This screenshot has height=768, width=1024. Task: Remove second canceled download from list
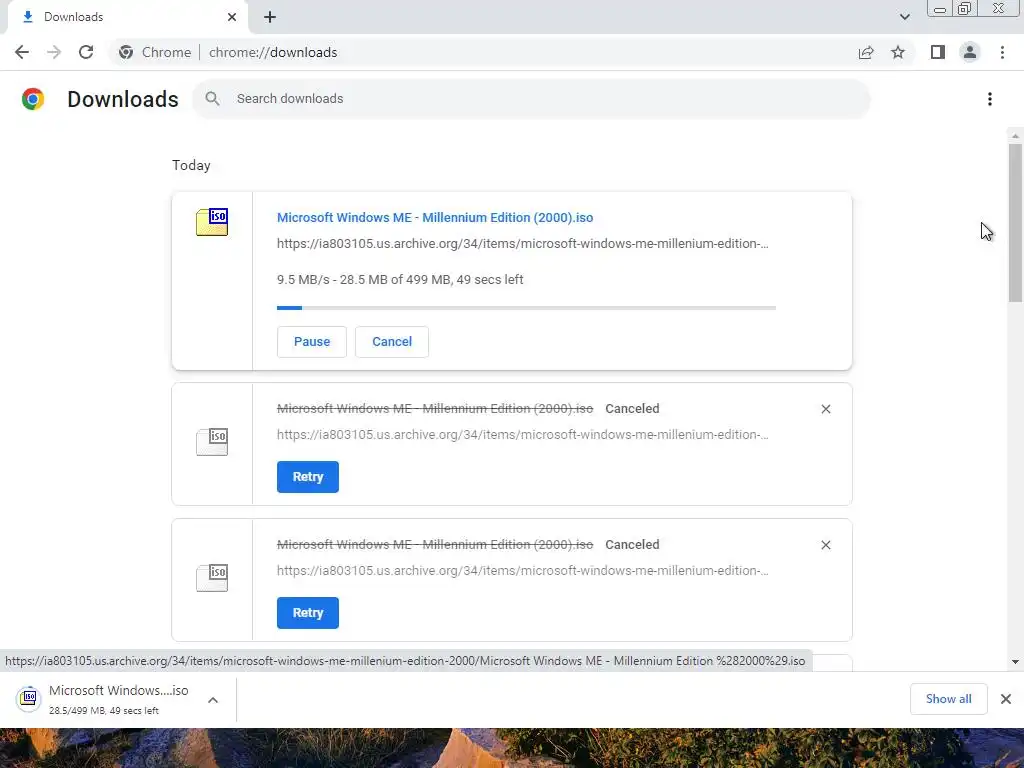point(825,545)
